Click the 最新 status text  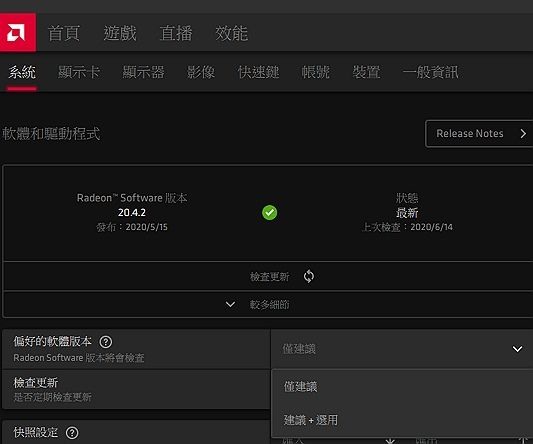click(x=407, y=213)
